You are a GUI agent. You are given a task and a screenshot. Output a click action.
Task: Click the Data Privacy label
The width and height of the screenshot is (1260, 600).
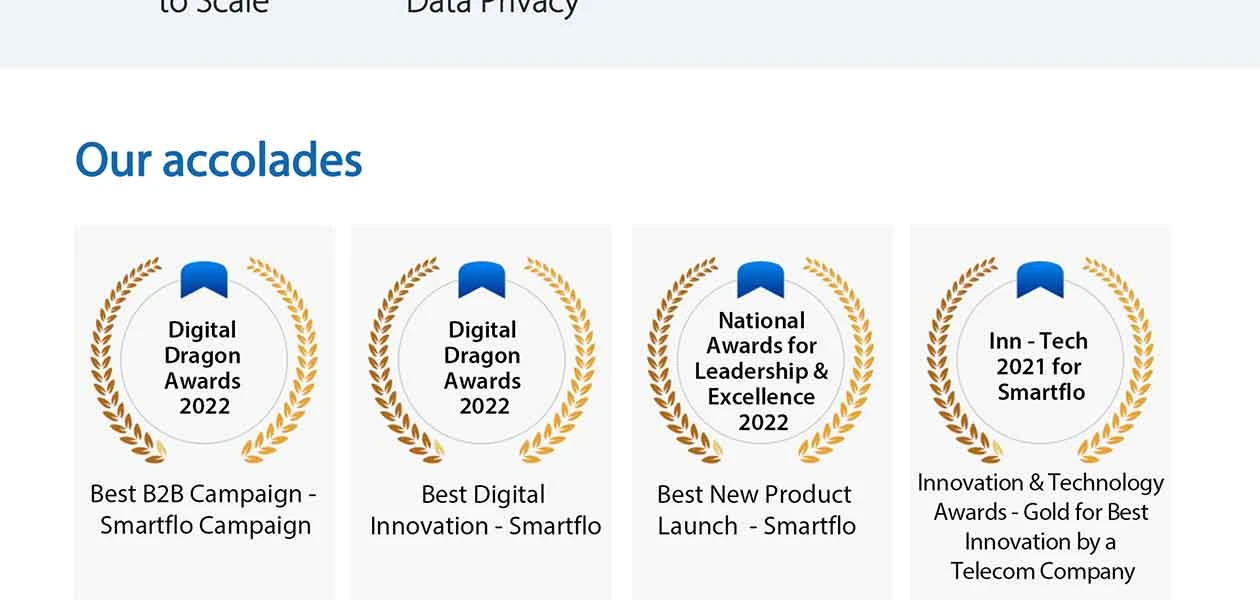point(492,8)
